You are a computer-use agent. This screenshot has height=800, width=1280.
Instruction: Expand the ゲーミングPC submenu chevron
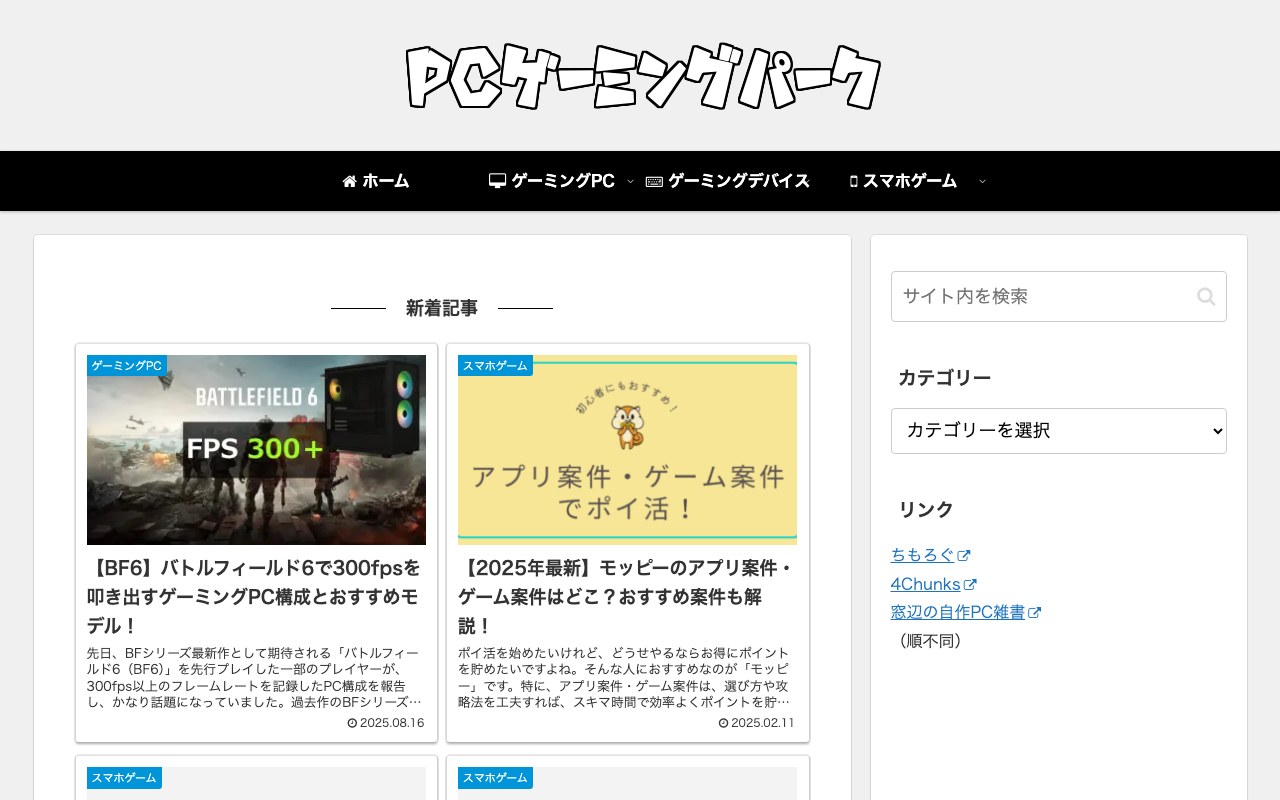pos(630,181)
